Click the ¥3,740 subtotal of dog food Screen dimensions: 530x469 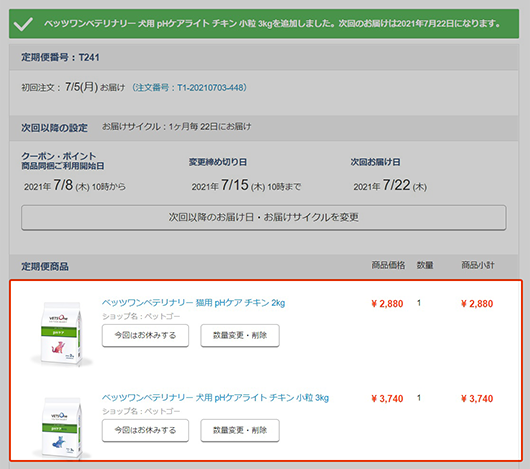coord(477,399)
